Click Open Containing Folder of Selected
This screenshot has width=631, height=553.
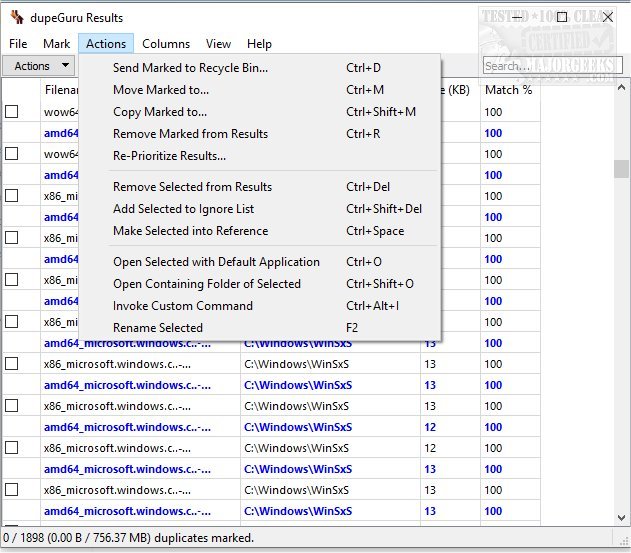point(206,284)
